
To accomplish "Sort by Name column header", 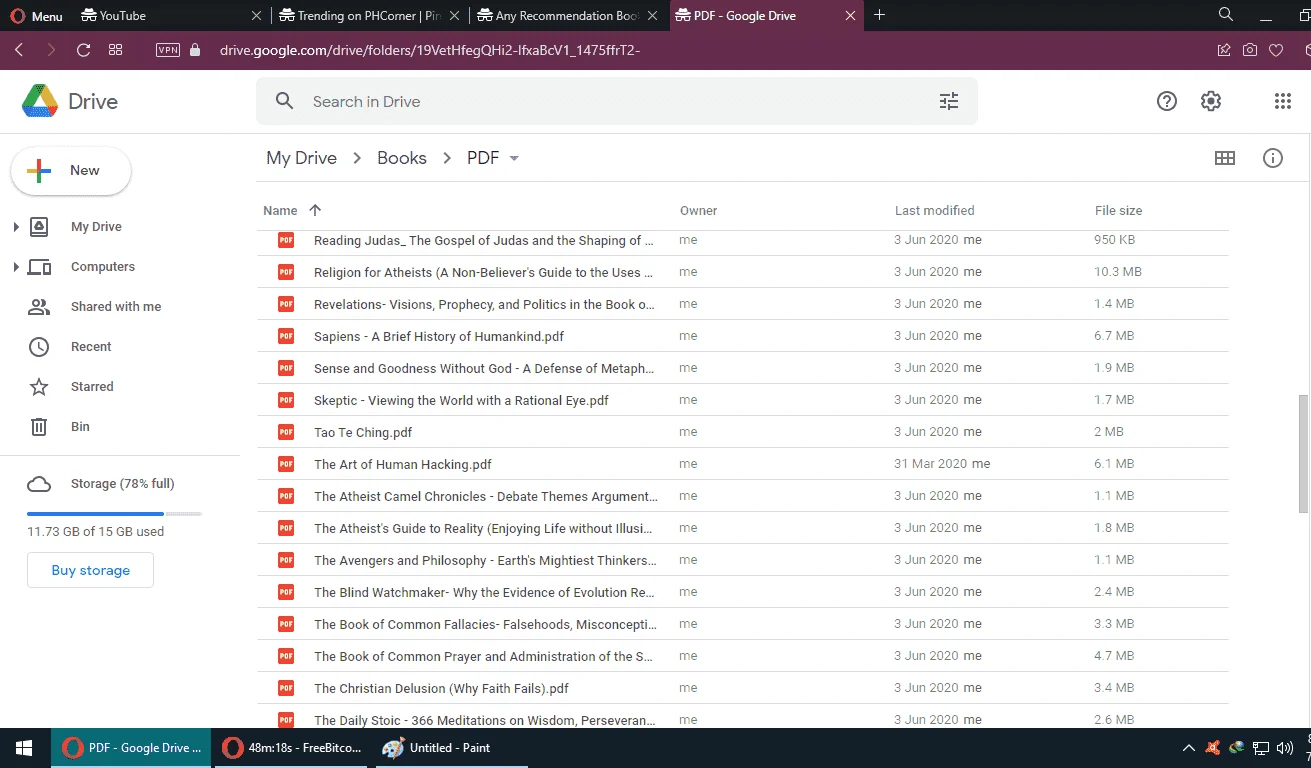I will [280, 211].
